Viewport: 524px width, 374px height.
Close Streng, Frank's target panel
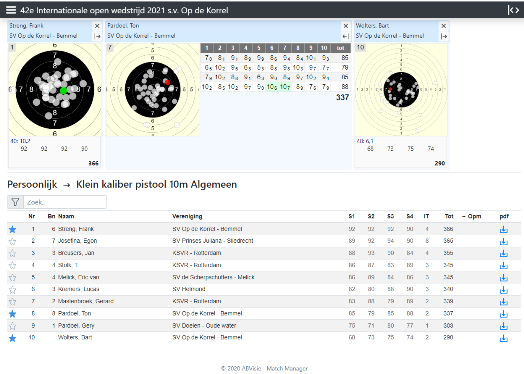click(x=97, y=26)
